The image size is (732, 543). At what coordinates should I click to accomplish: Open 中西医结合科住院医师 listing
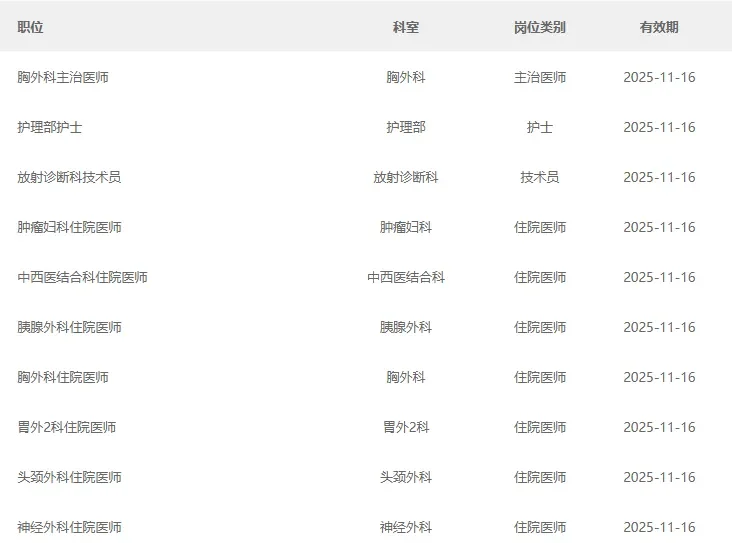click(x=82, y=277)
